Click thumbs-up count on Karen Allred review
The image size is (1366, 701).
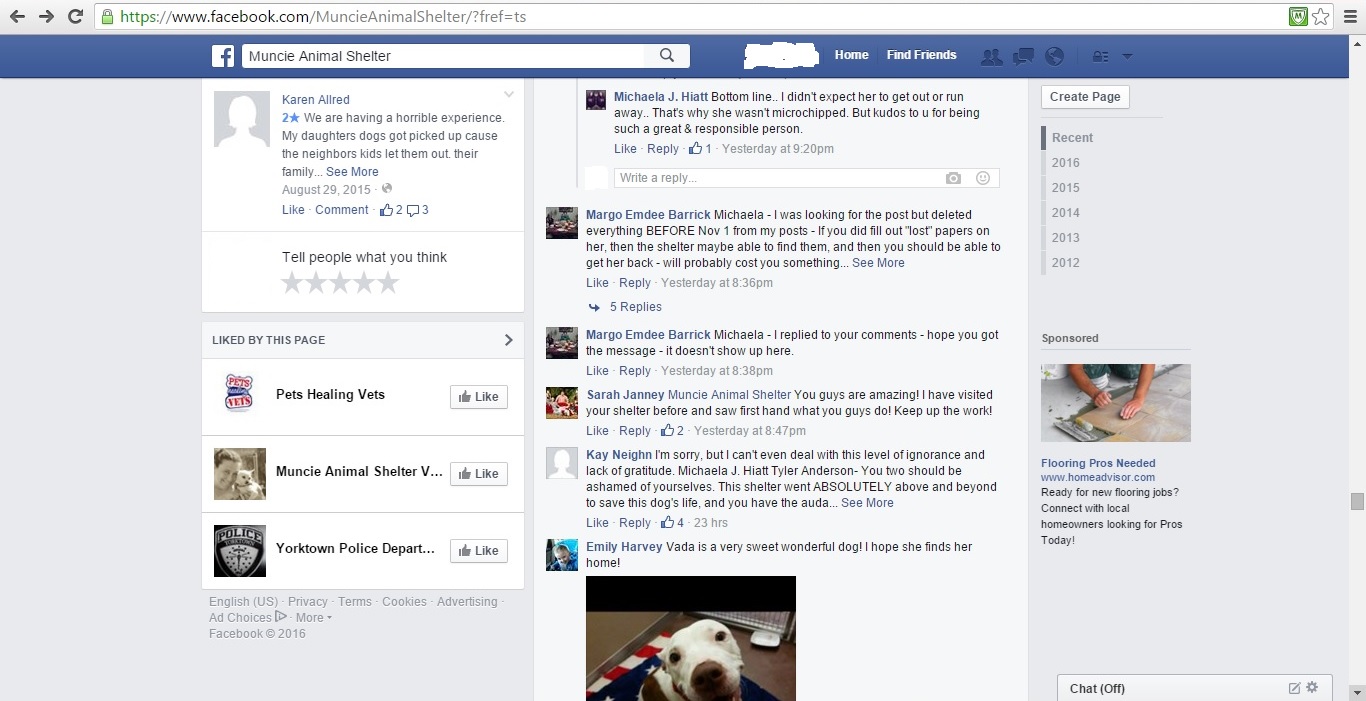pos(391,210)
